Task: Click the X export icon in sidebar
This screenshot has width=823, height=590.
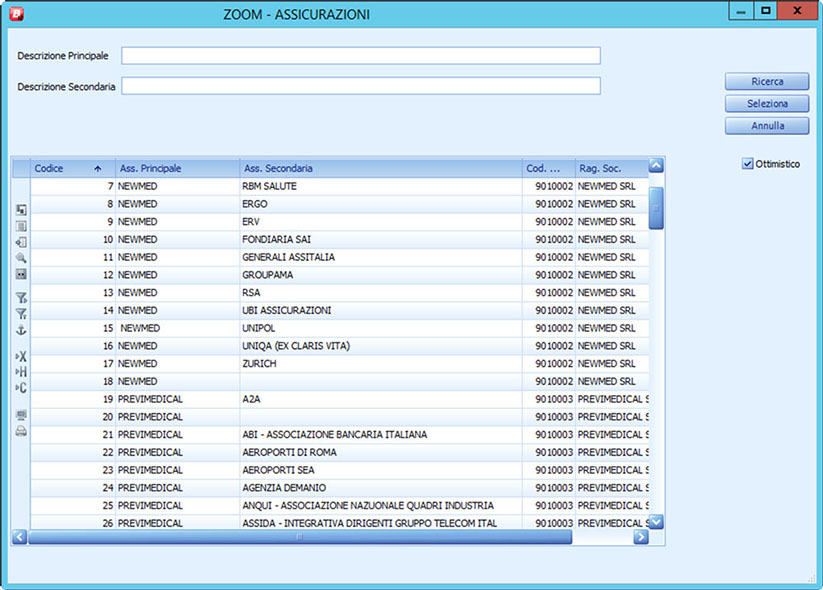Action: [21, 356]
